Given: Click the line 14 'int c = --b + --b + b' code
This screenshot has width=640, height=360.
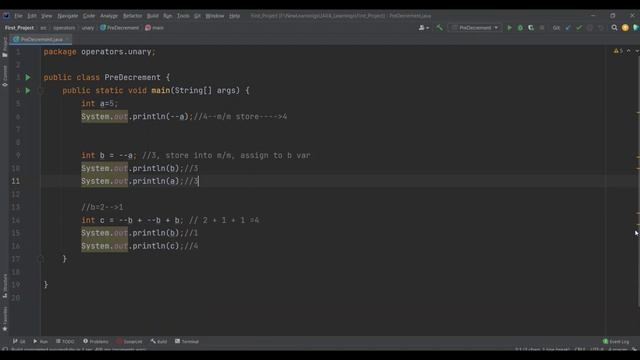Looking at the screenshot, I should (x=132, y=220).
